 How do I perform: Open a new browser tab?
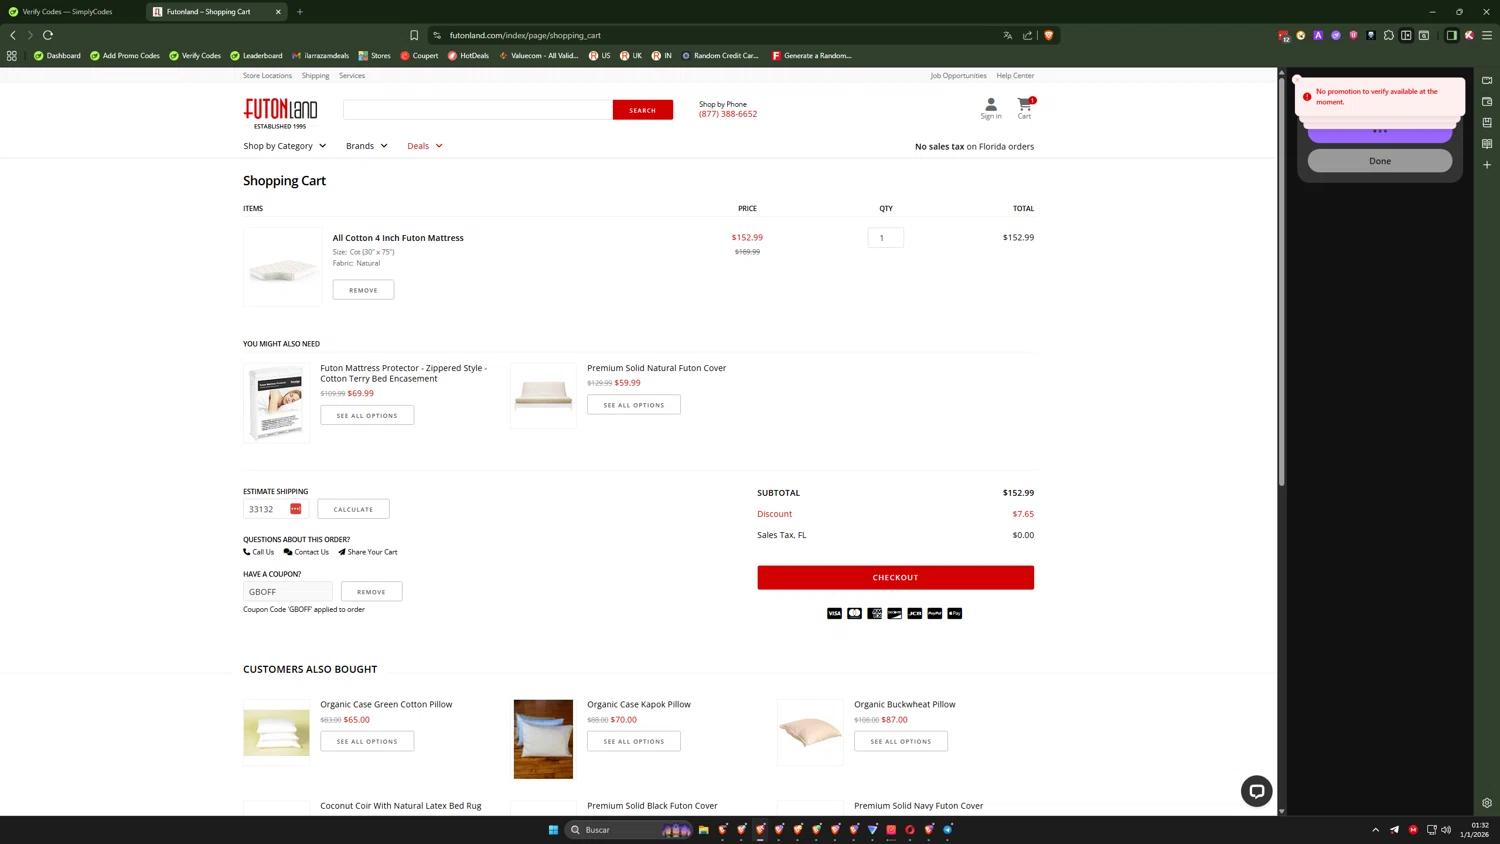coord(300,12)
